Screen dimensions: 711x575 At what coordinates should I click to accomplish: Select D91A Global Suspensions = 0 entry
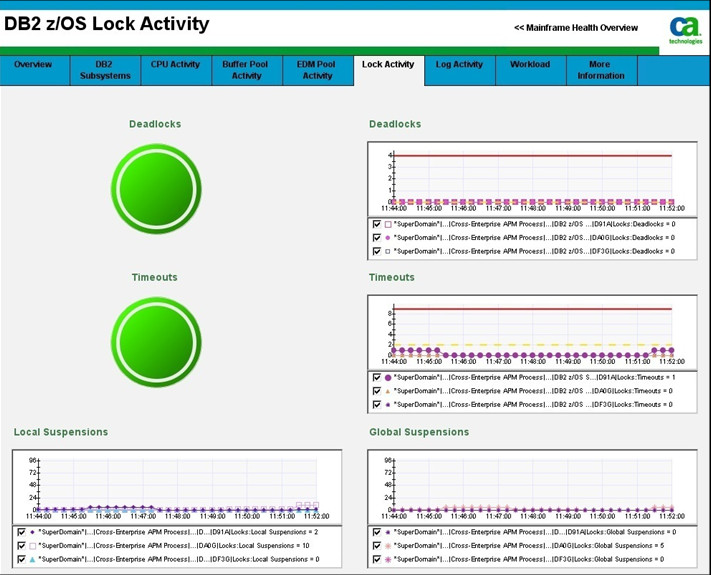(535, 532)
